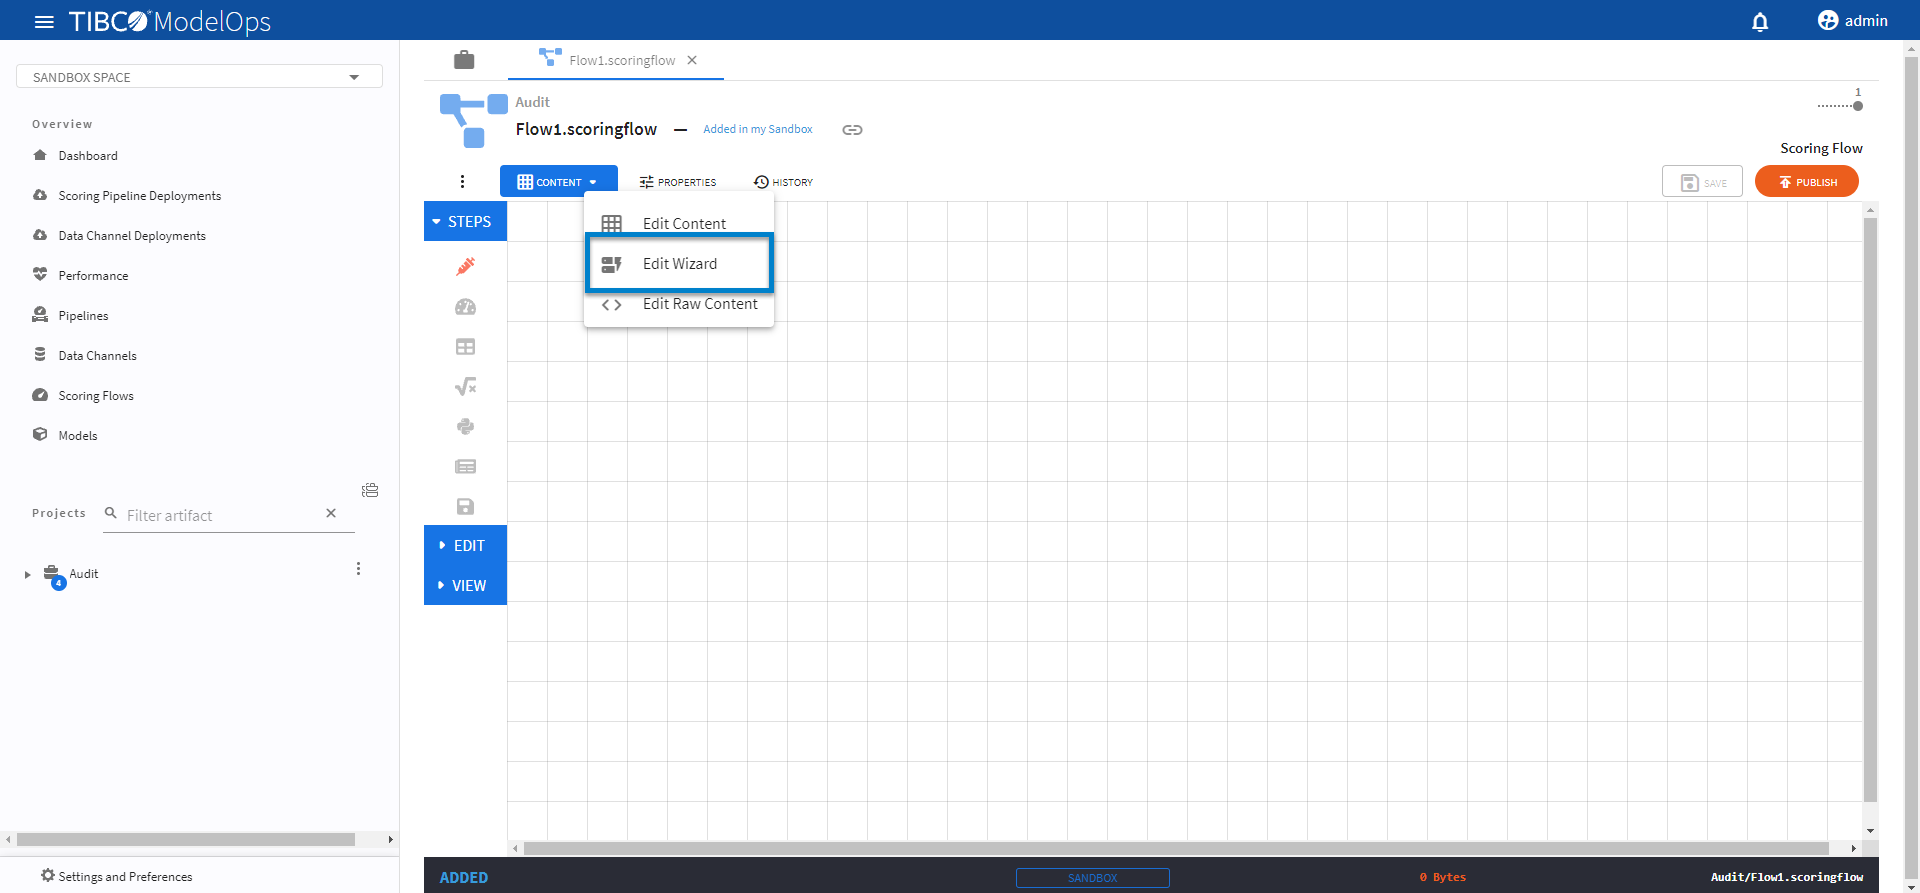1920x893 pixels.
Task: Expand the EDIT panel
Action: pos(465,545)
